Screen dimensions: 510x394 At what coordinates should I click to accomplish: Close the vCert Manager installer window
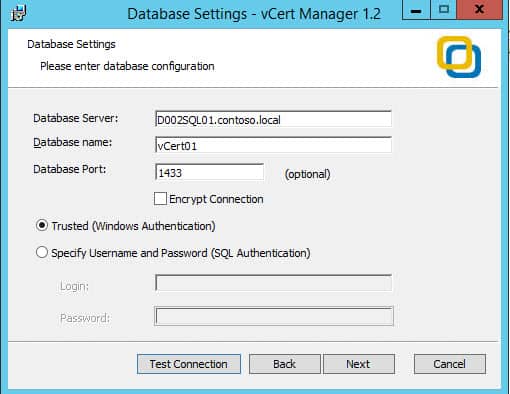tap(479, 10)
